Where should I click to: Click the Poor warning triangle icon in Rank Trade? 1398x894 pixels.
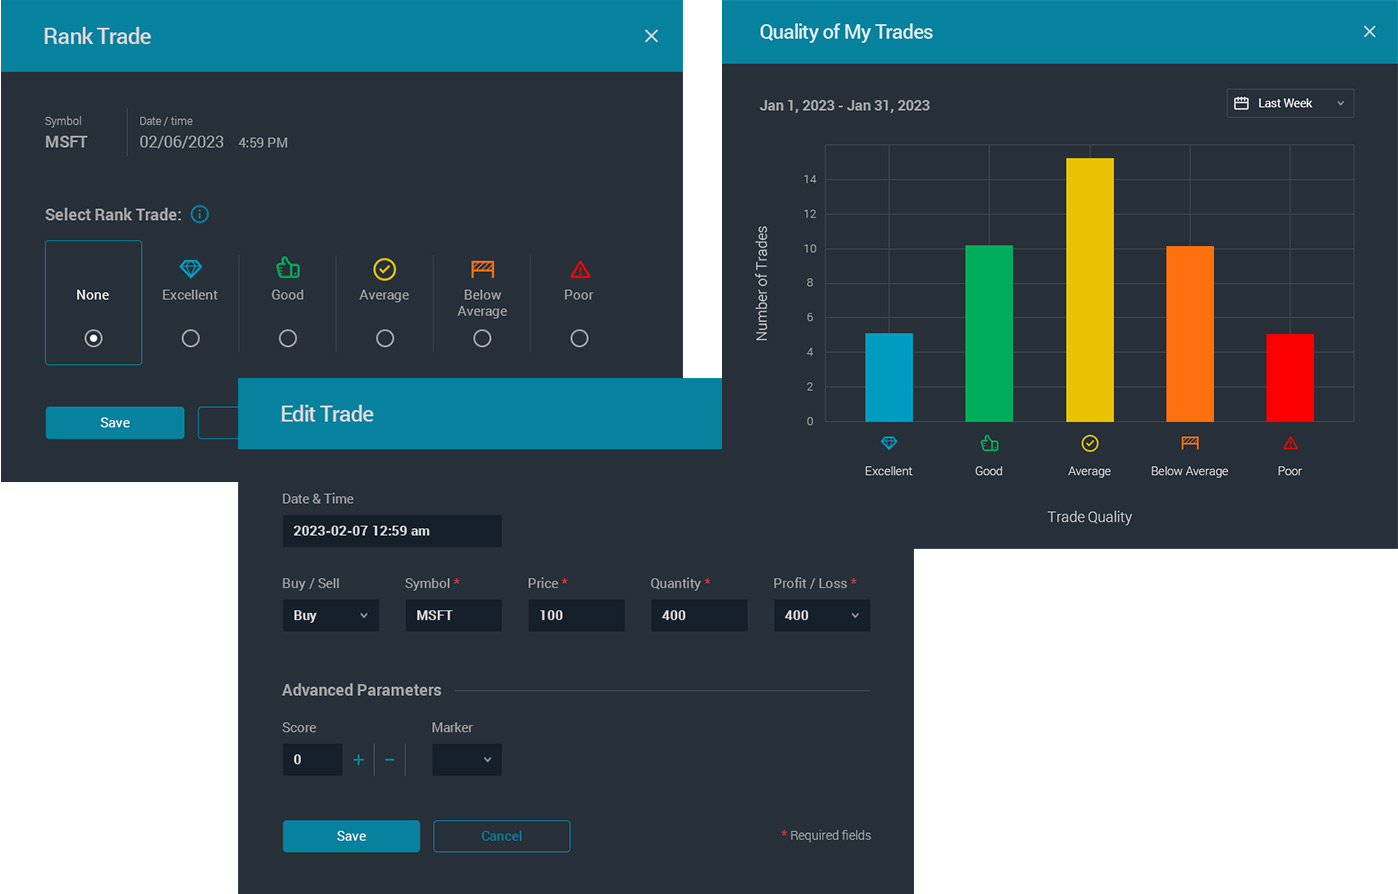(580, 269)
